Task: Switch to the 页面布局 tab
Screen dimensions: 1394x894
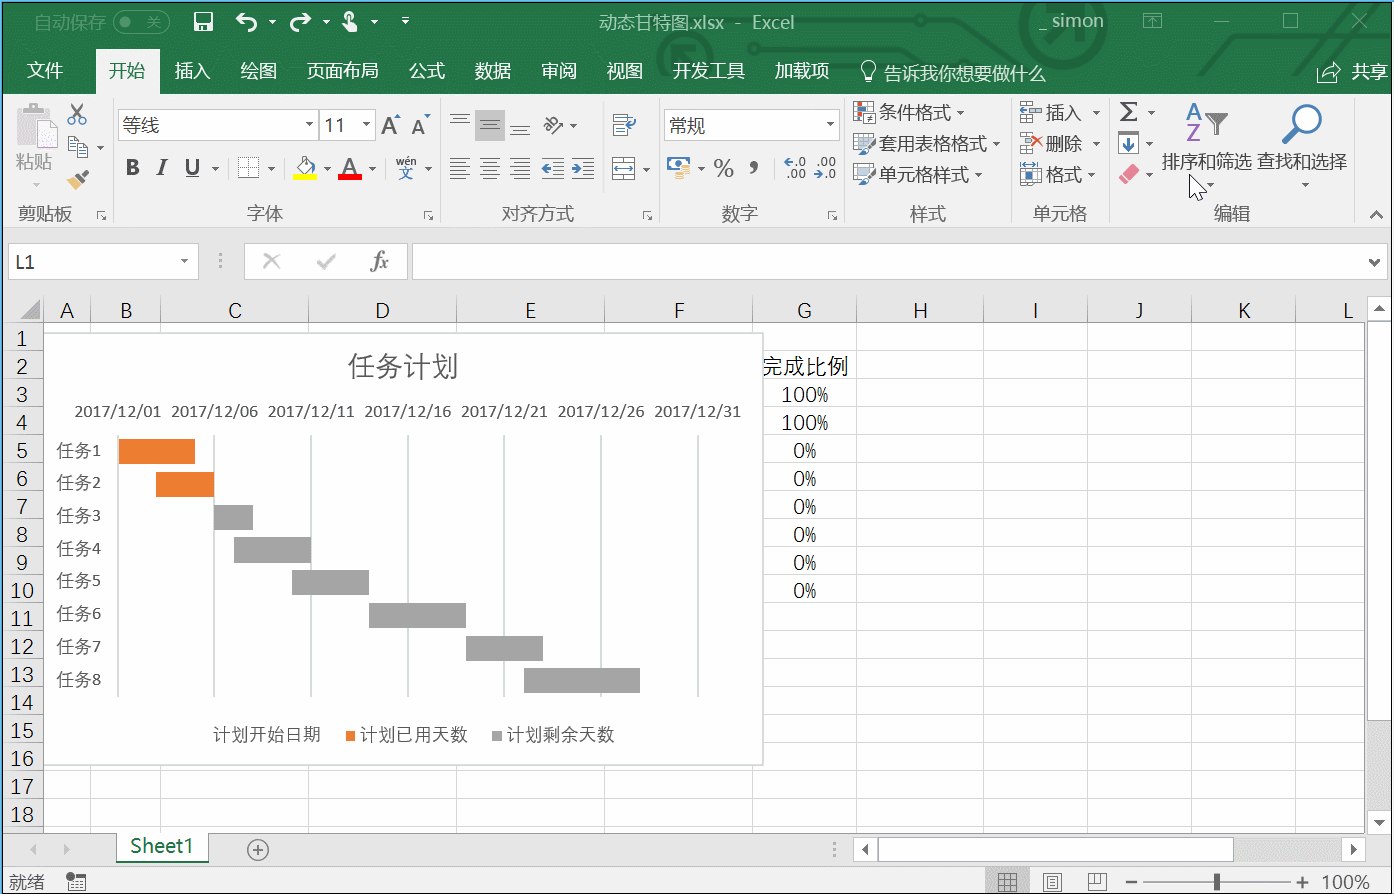Action: pos(342,71)
